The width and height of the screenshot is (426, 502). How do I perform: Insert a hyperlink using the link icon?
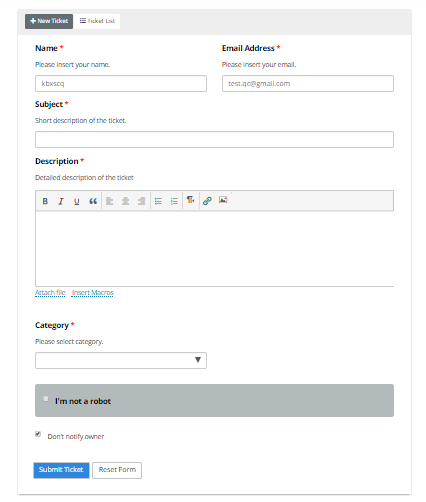coord(207,201)
